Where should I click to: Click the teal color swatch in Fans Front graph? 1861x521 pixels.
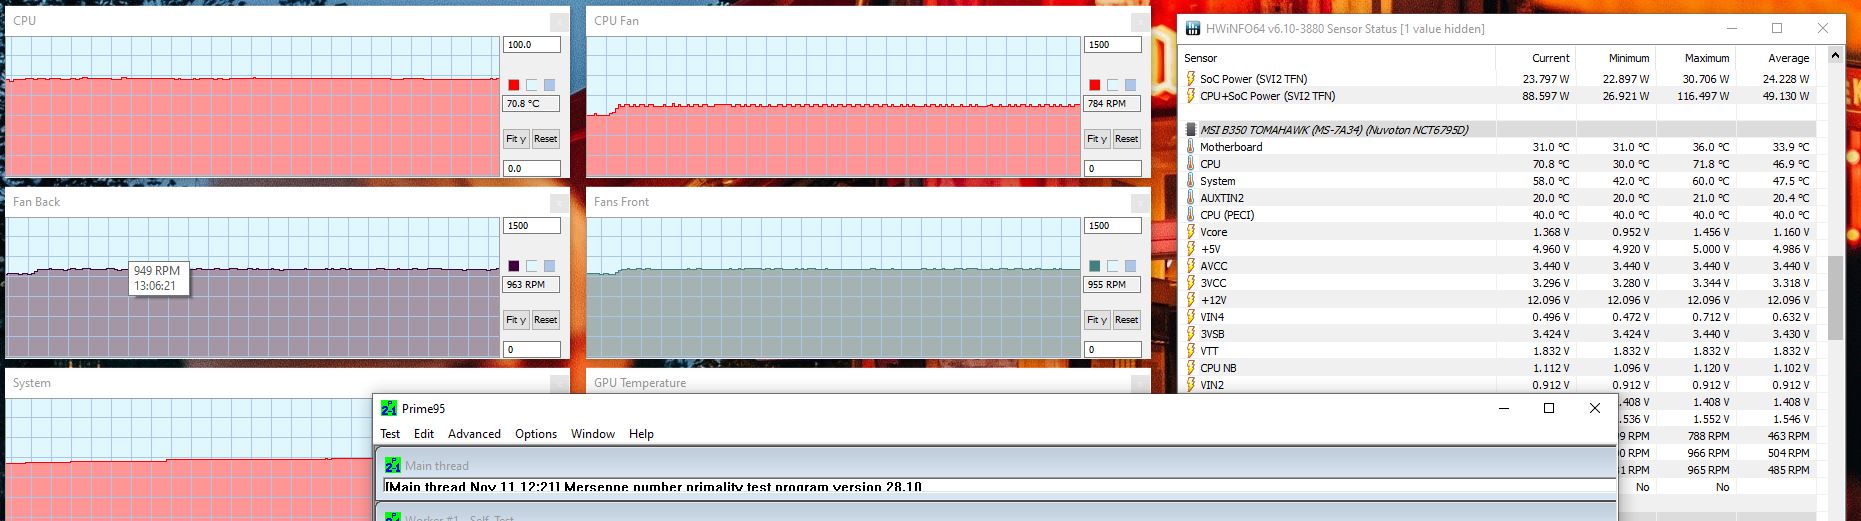pyautogui.click(x=1095, y=266)
